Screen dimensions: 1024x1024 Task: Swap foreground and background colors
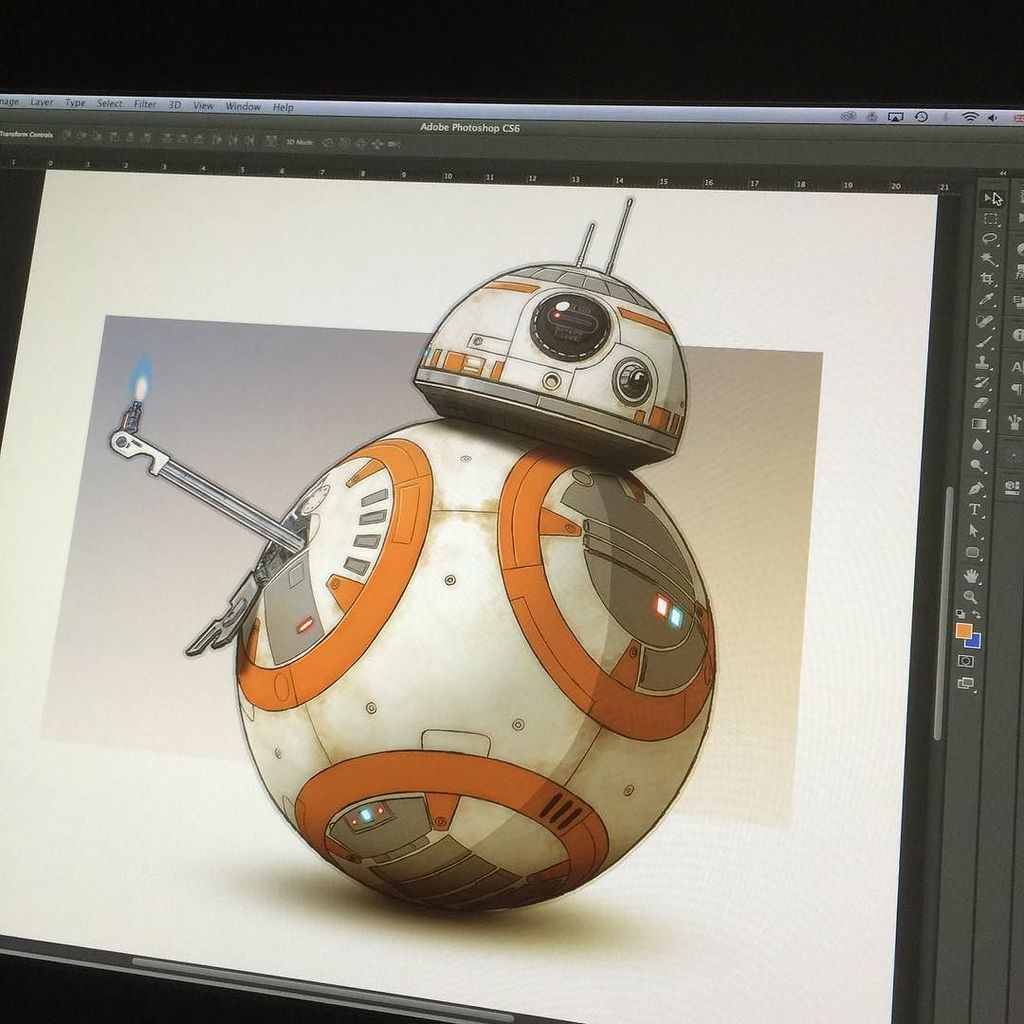pos(976,615)
